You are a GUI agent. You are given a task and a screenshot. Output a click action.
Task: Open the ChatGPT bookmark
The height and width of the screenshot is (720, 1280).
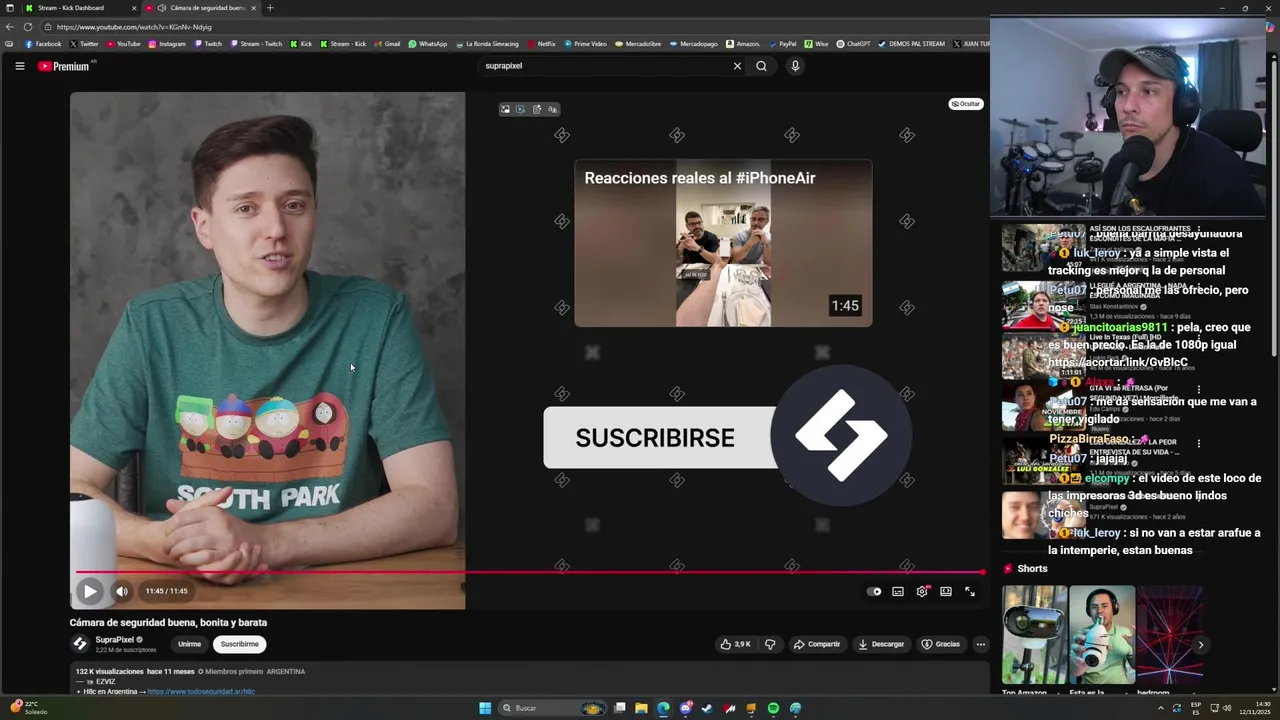coord(853,44)
